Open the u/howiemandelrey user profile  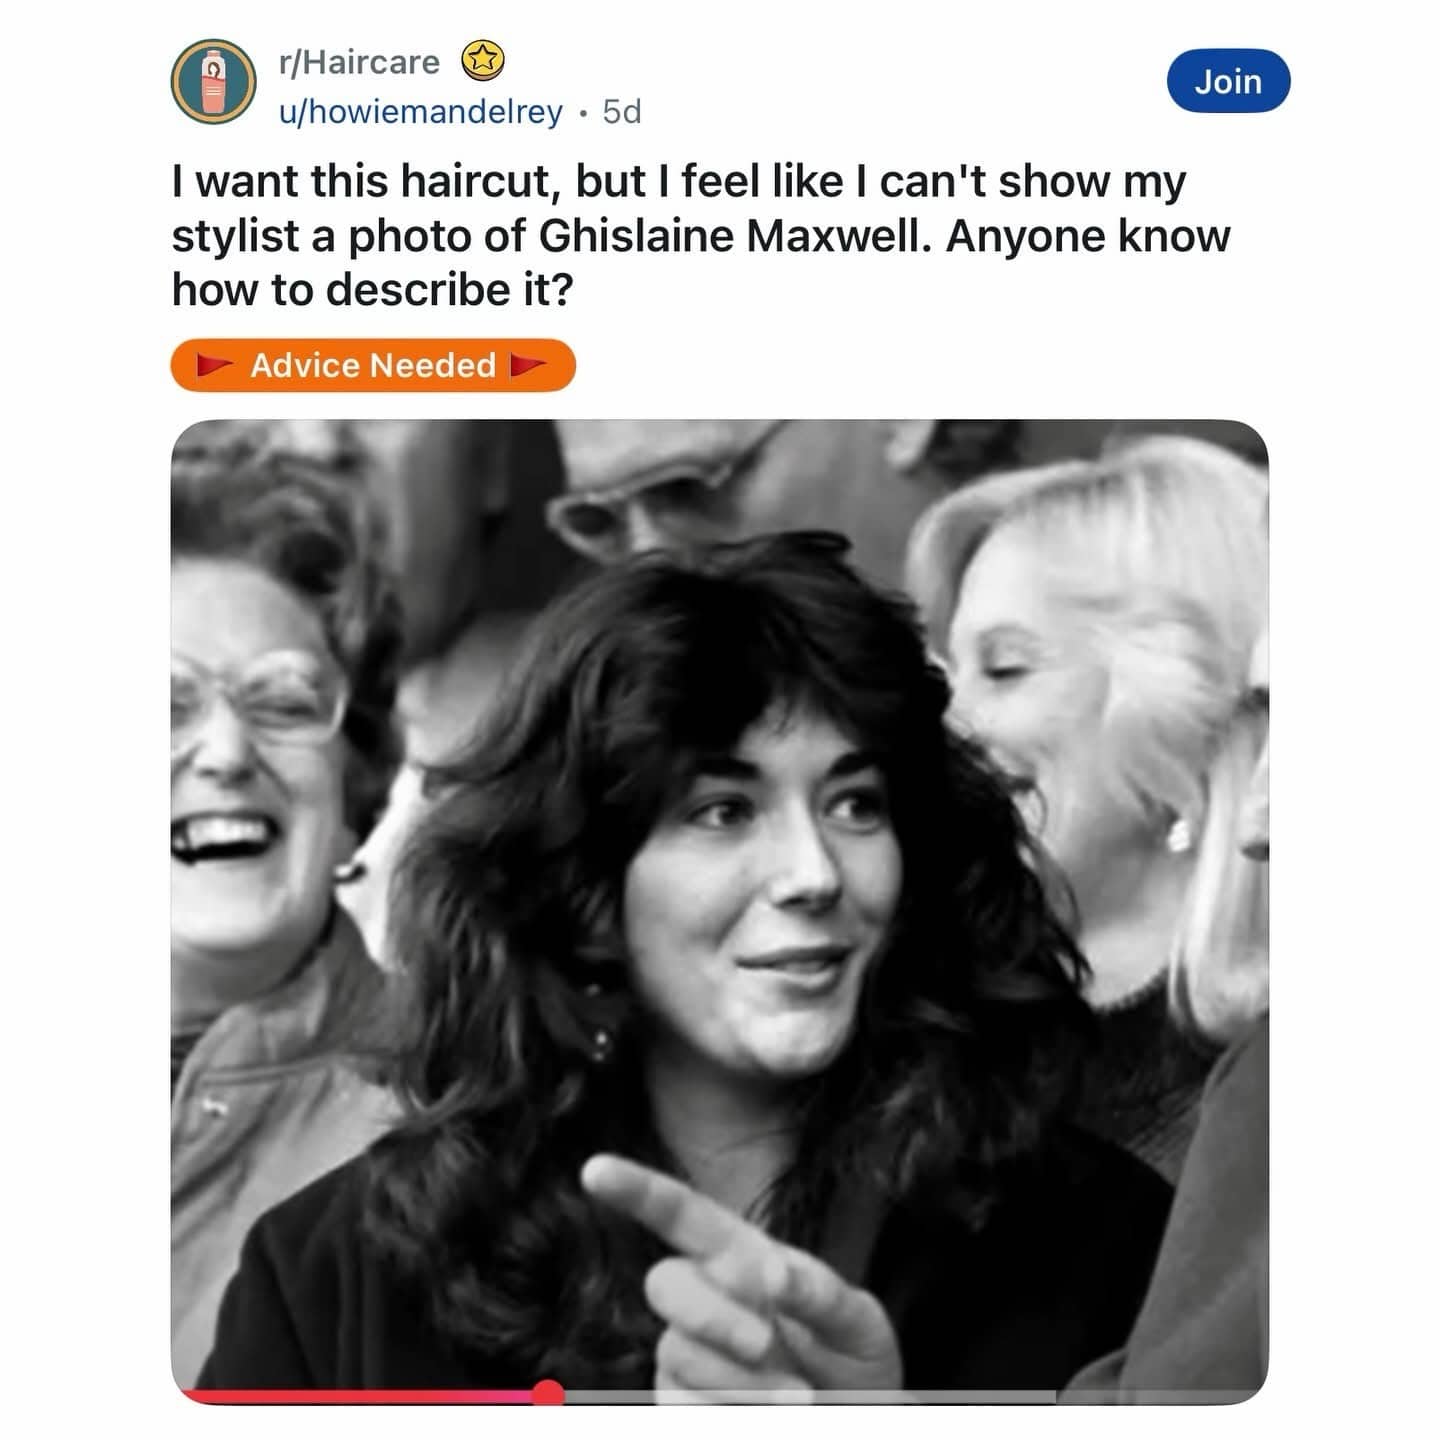[x=421, y=112]
